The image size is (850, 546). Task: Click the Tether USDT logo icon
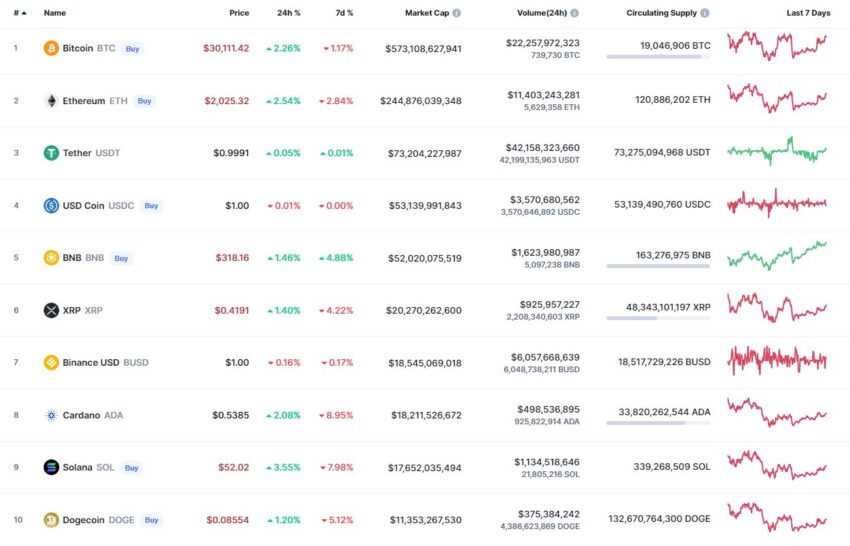click(x=51, y=153)
